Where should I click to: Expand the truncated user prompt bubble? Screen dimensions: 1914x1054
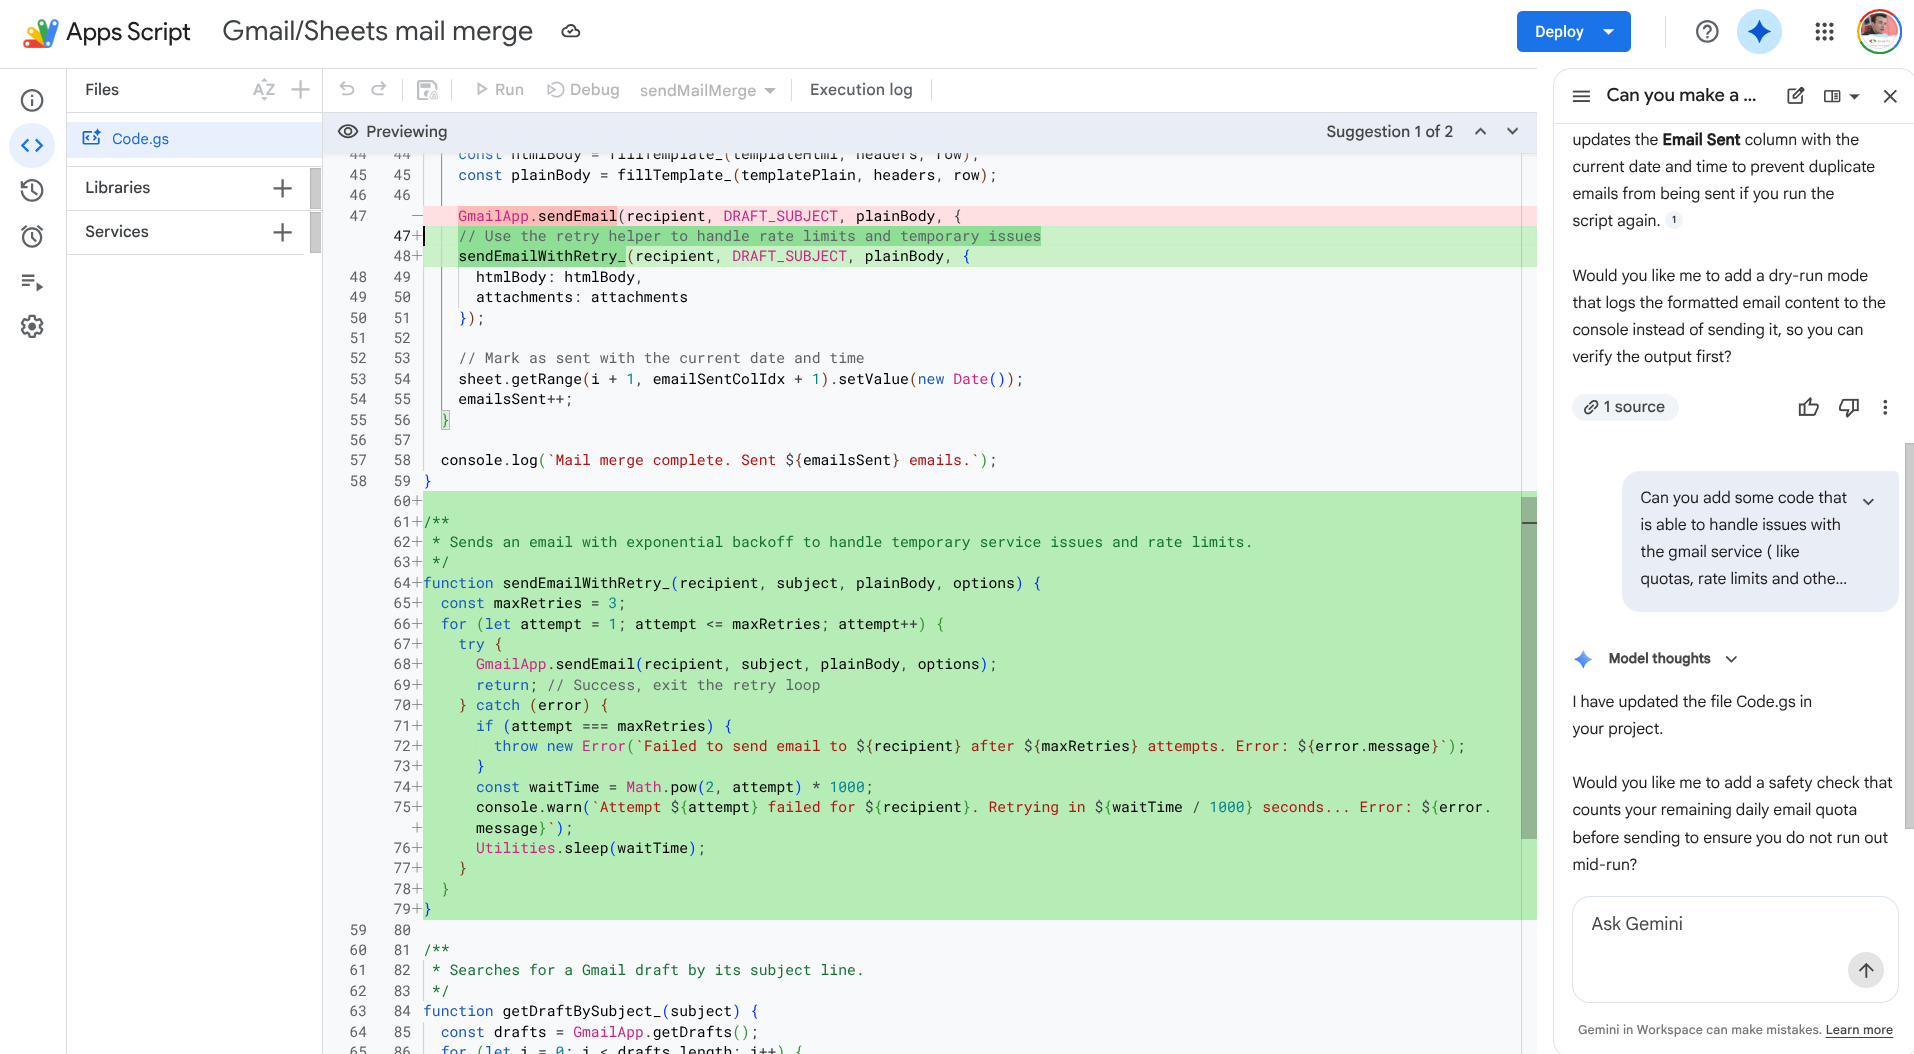(1868, 501)
